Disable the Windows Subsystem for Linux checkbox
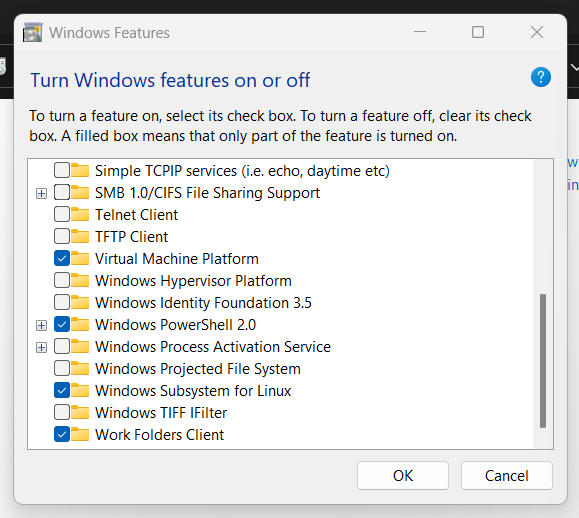Image resolution: width=579 pixels, height=518 pixels. (x=62, y=390)
